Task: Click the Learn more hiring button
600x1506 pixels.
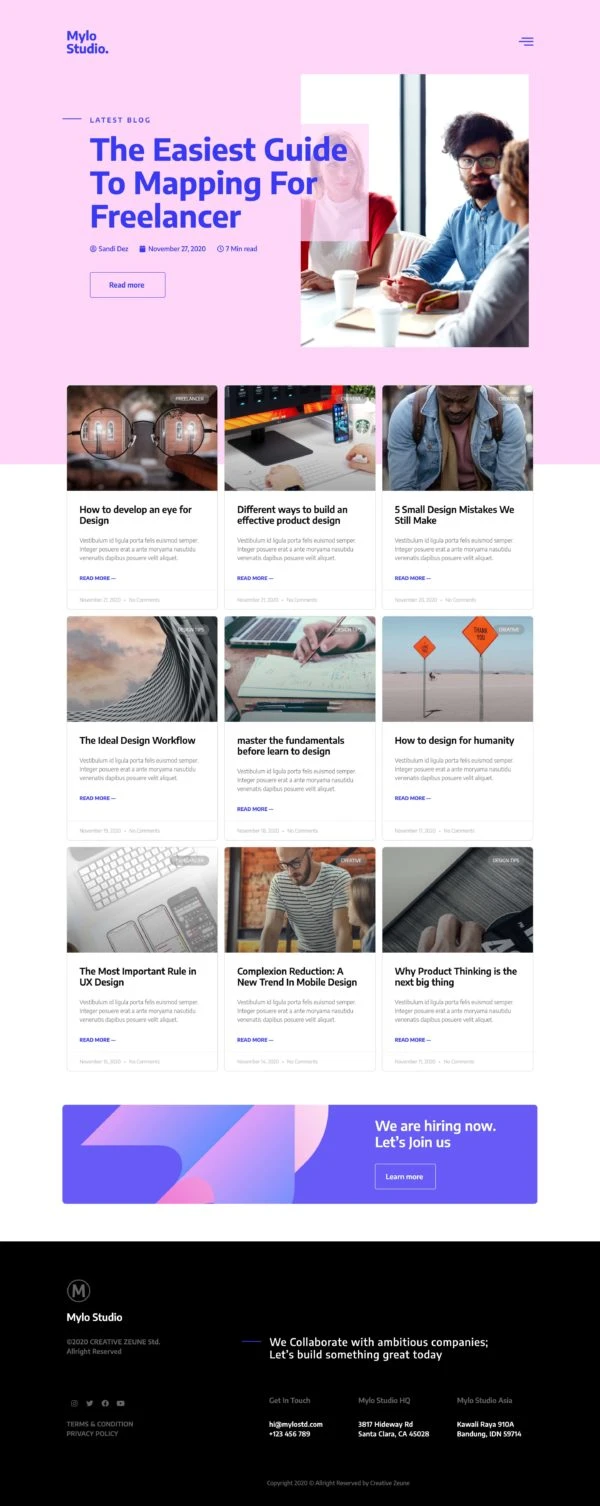Action: pyautogui.click(x=405, y=1176)
